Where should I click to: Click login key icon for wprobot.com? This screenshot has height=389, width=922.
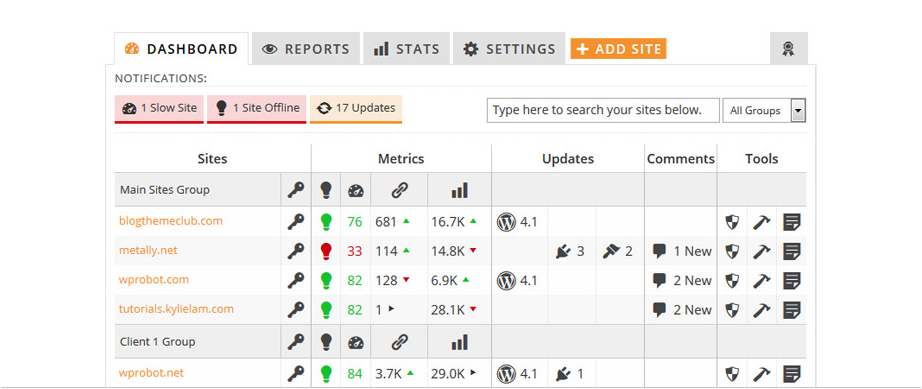point(296,280)
